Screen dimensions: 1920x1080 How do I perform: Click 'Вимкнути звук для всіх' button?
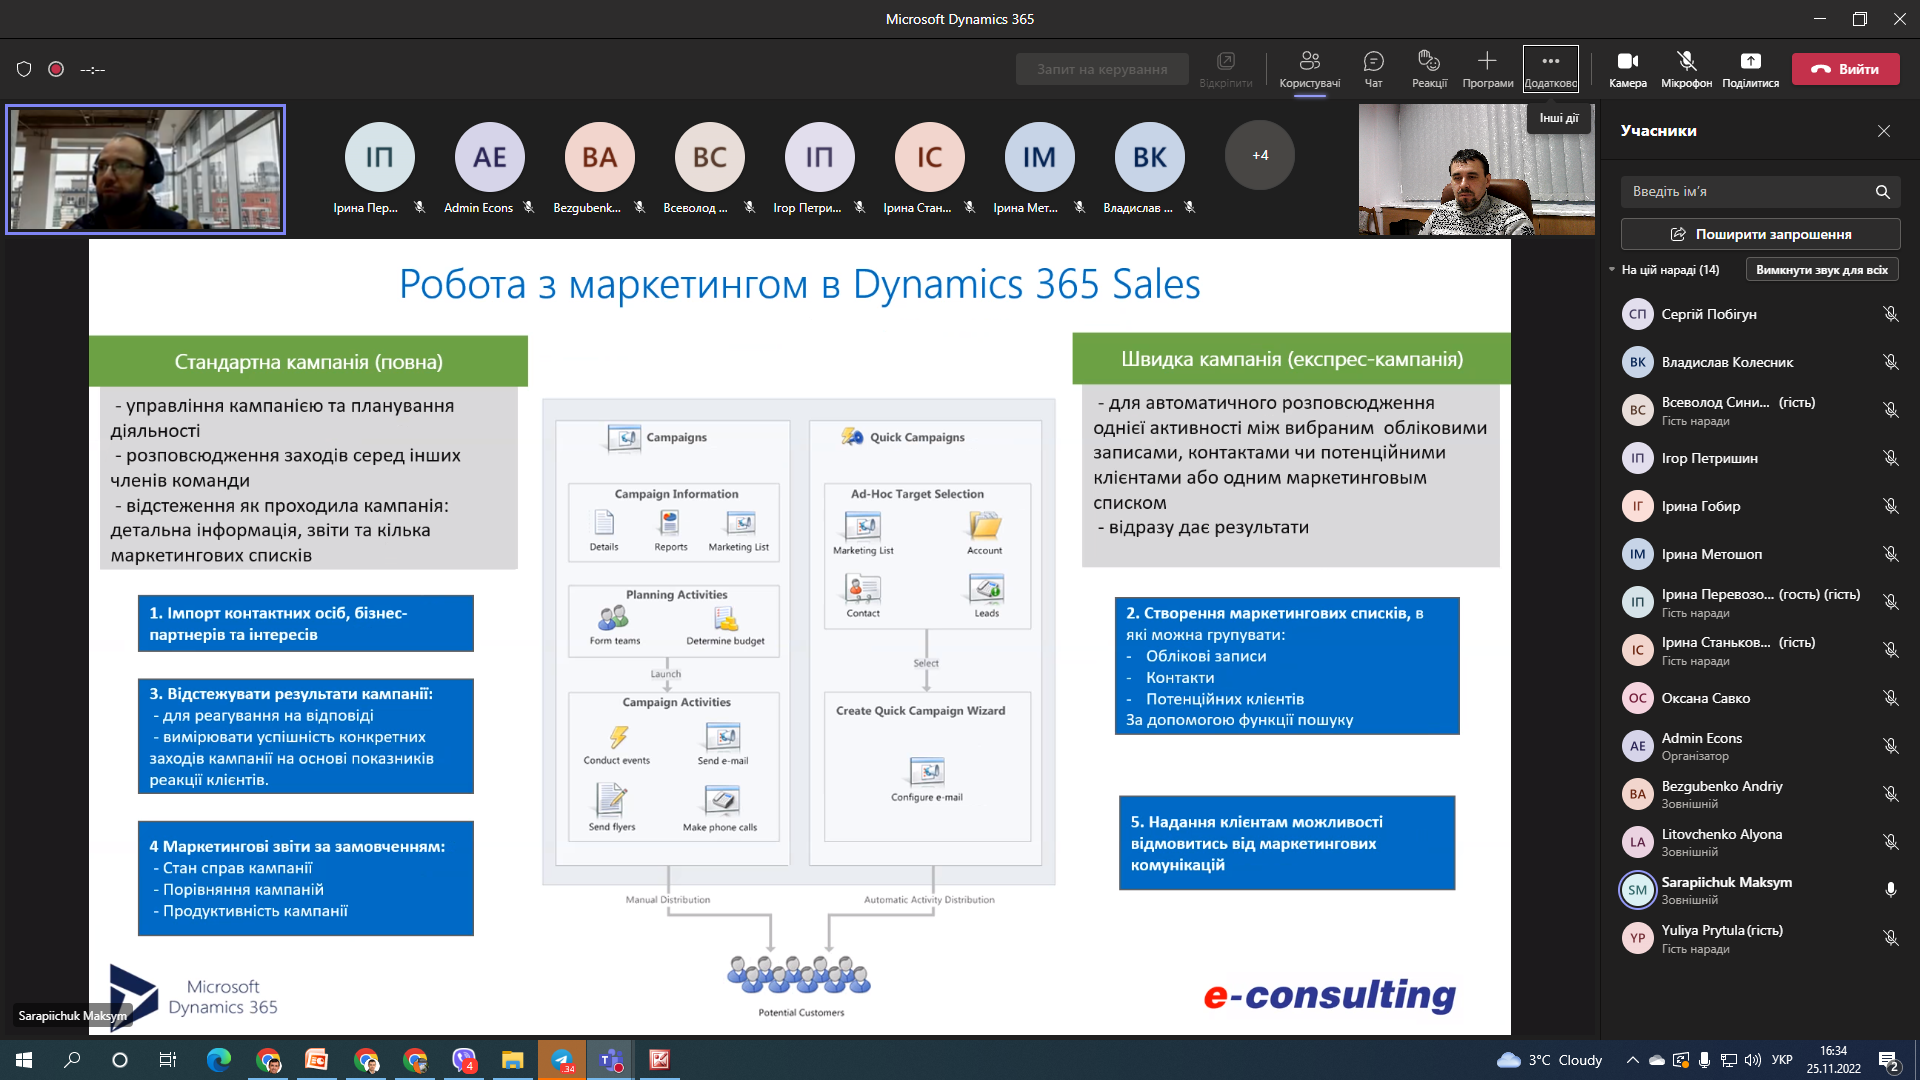[x=1821, y=270]
